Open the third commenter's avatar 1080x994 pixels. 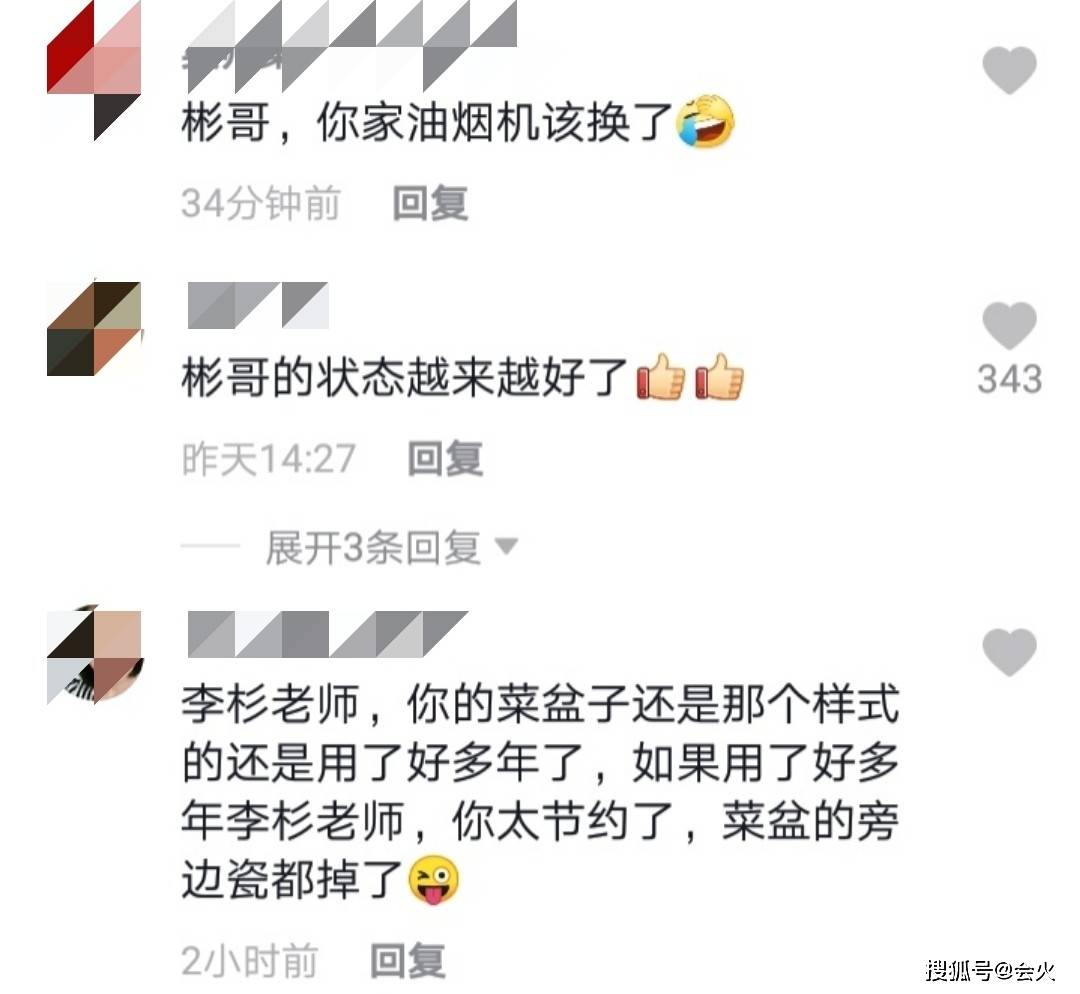[94, 658]
